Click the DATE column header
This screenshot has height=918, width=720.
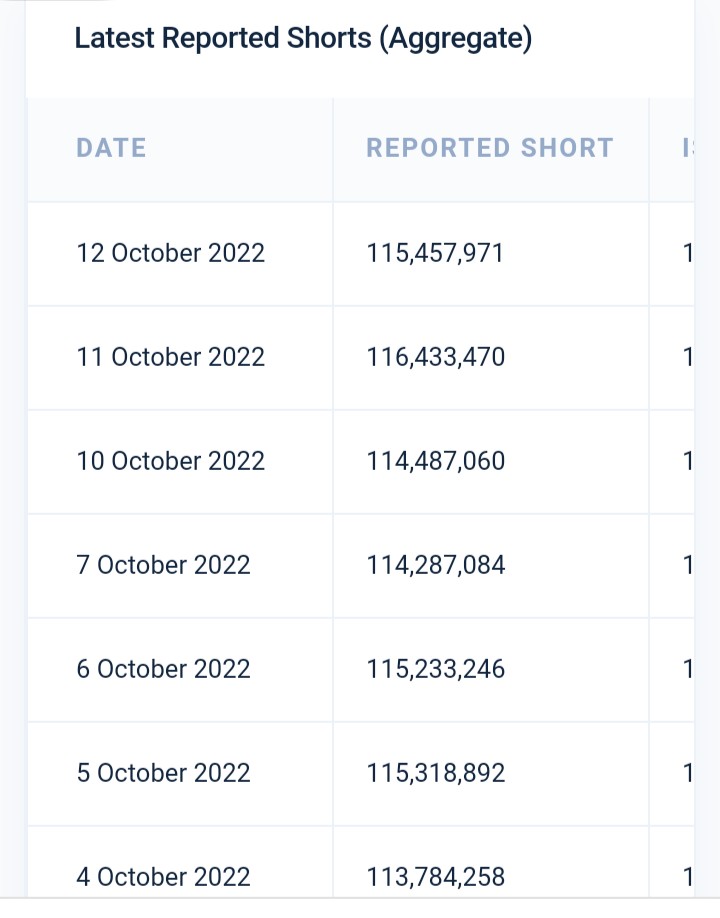(111, 148)
